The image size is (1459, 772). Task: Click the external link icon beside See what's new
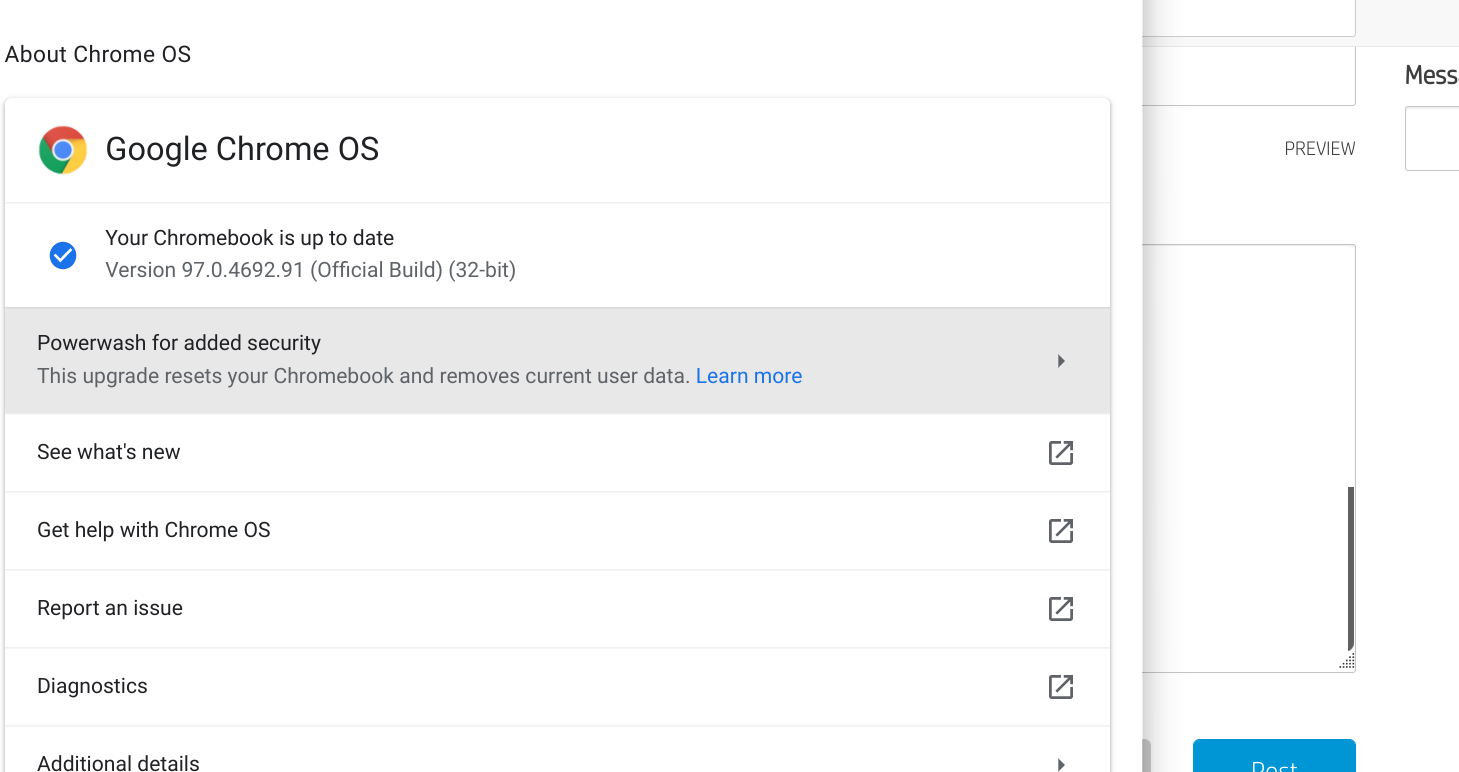coord(1060,453)
